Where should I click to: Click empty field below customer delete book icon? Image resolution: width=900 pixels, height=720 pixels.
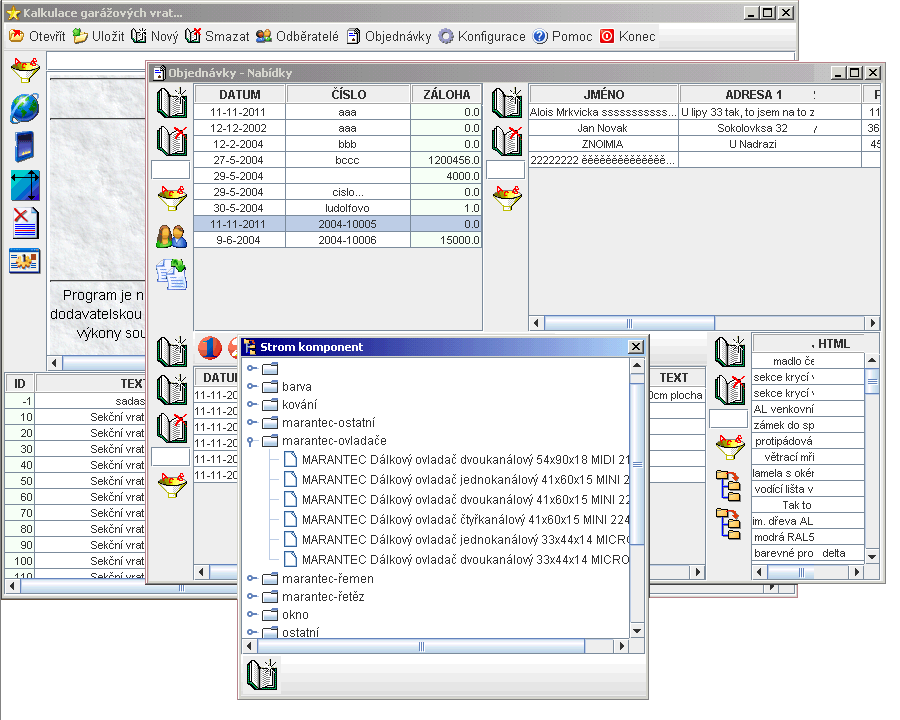click(x=506, y=170)
